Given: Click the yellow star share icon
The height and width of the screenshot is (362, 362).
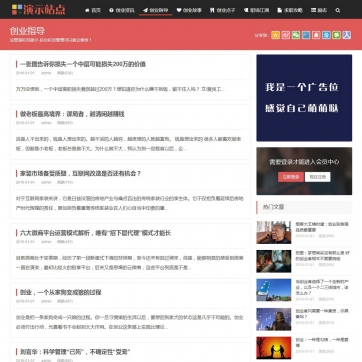Looking at the screenshot, I should [275, 35].
